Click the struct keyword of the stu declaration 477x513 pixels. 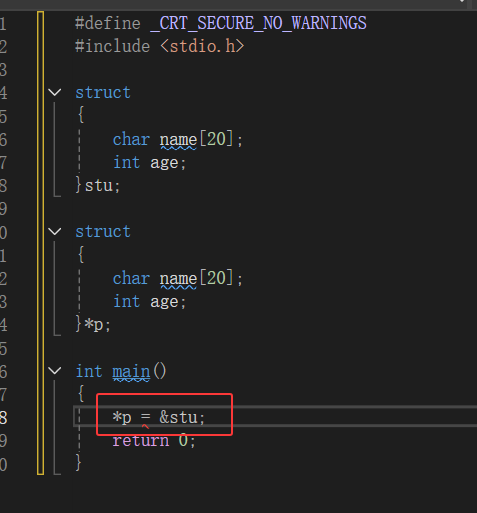click(103, 92)
